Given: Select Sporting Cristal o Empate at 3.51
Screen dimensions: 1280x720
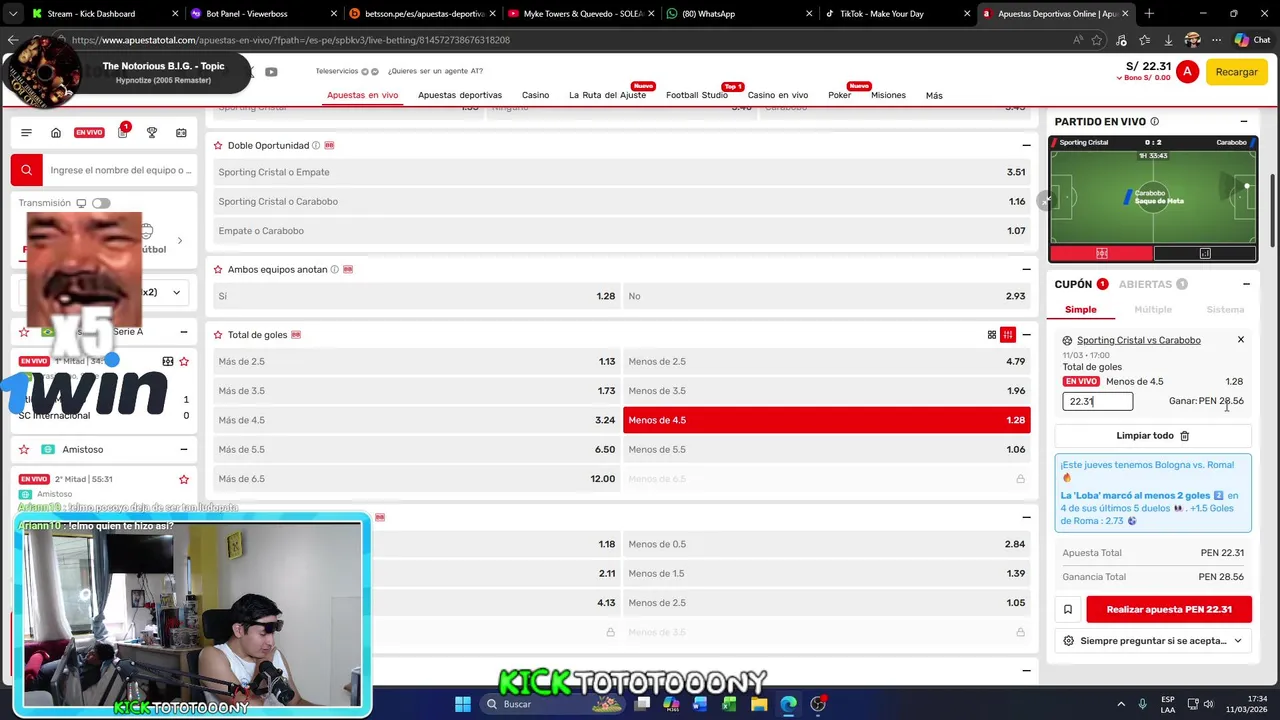Looking at the screenshot, I should click(621, 172).
